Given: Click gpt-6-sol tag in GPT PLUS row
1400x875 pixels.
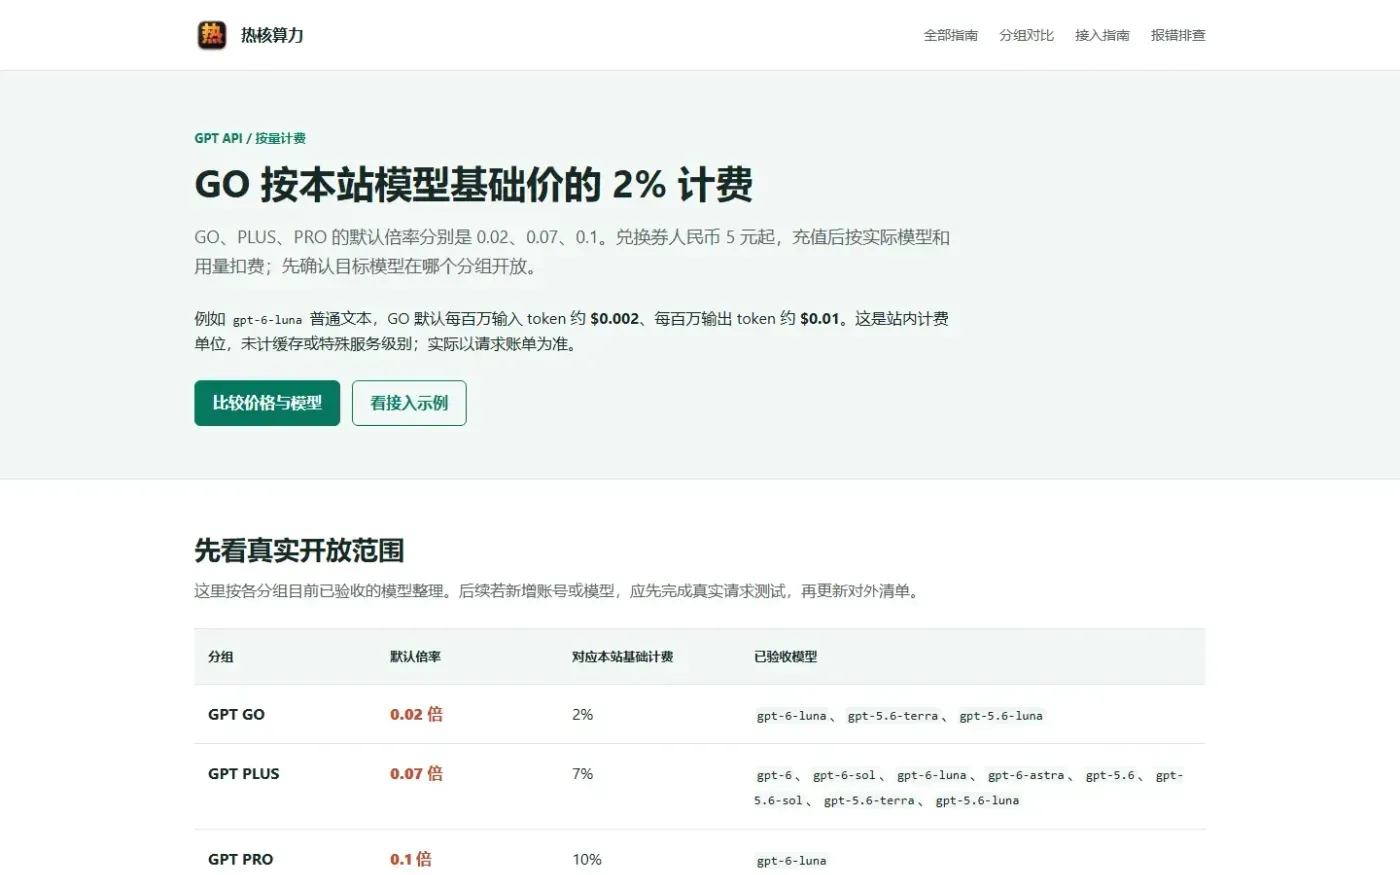Looking at the screenshot, I should pos(844,775).
